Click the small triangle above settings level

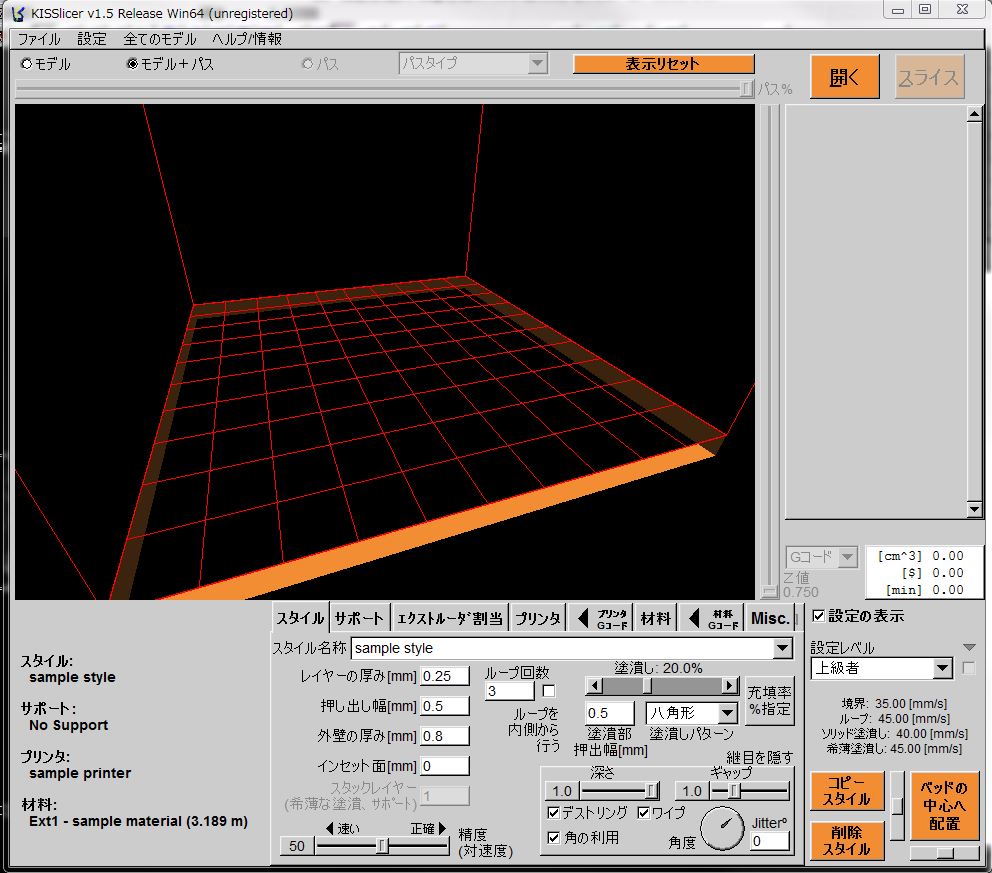(969, 647)
